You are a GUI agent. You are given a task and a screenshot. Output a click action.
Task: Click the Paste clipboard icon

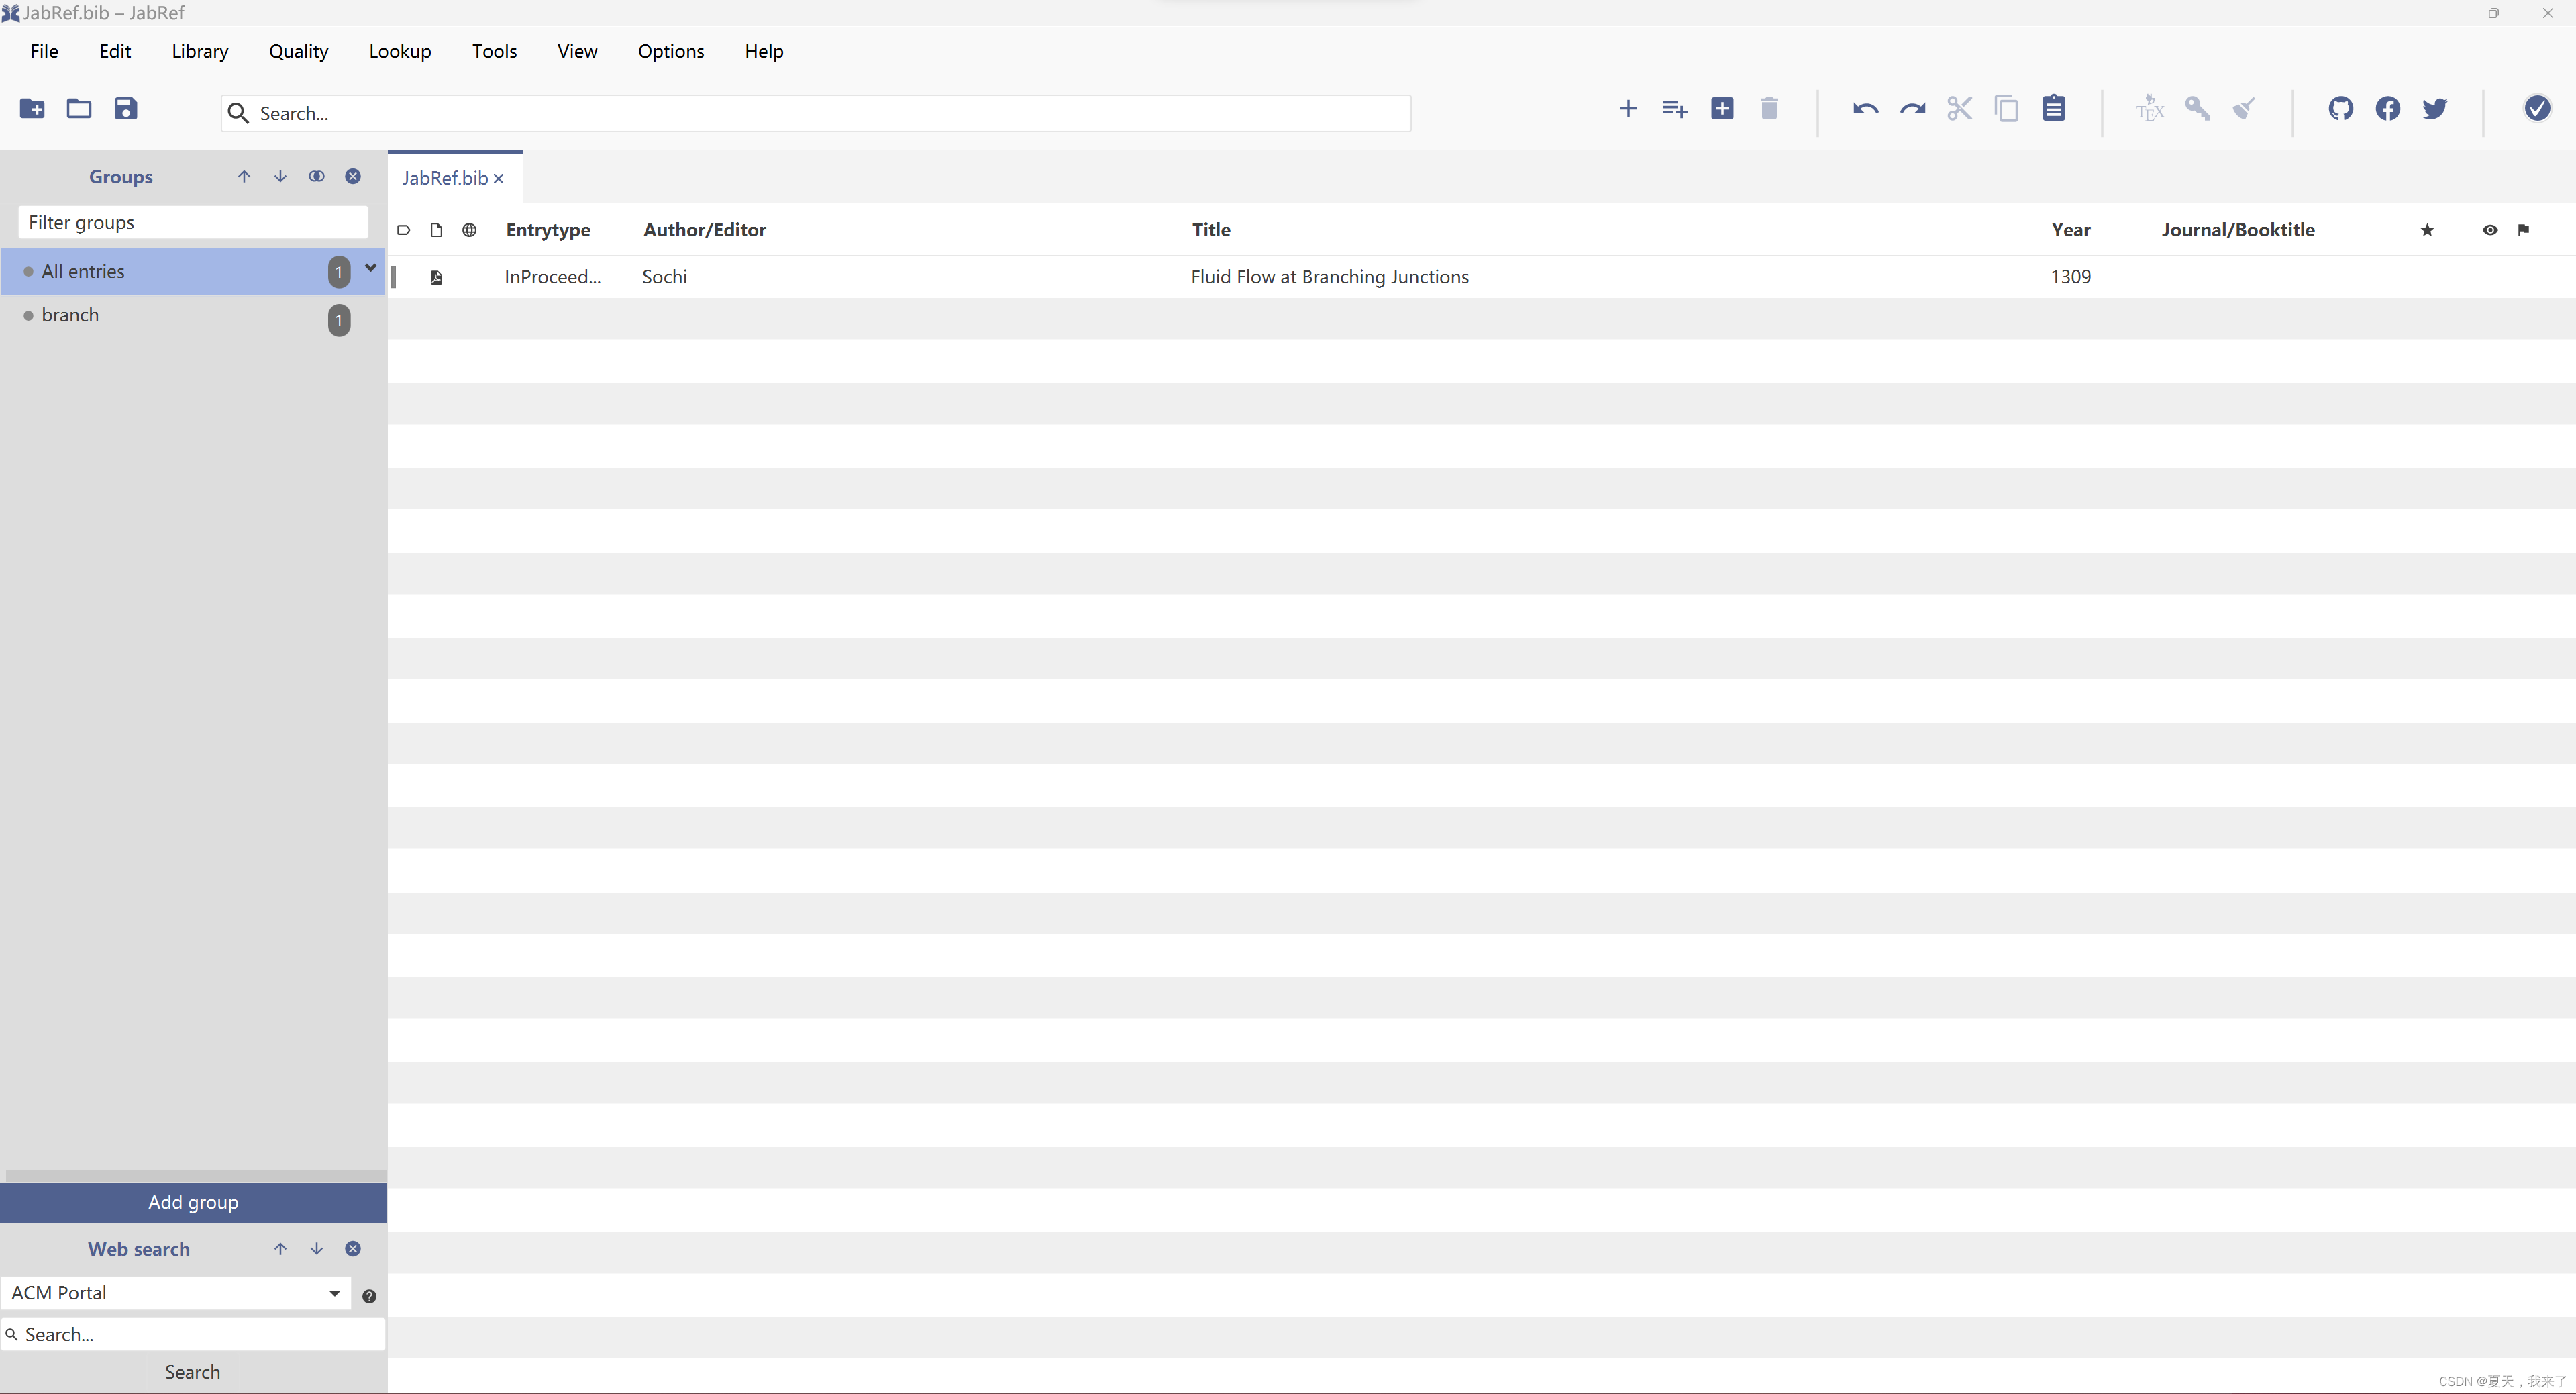[2053, 109]
